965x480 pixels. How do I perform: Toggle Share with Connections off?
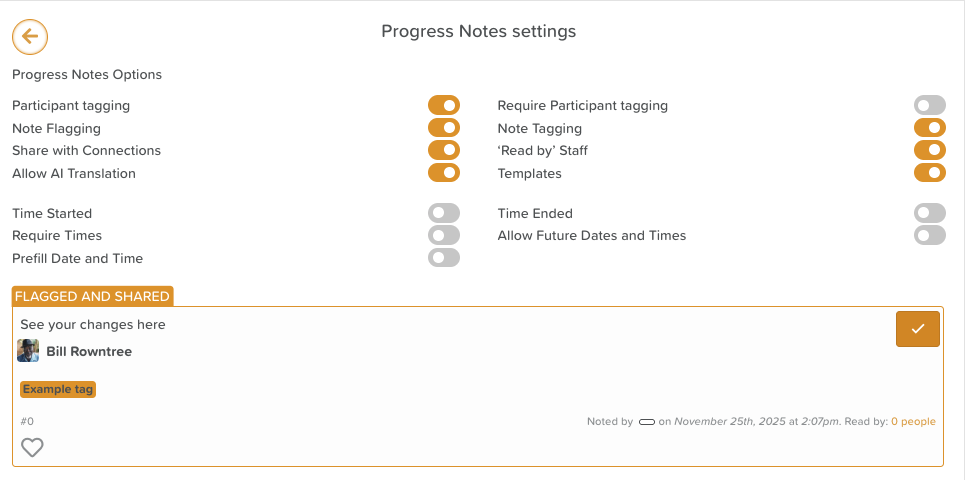click(x=443, y=150)
